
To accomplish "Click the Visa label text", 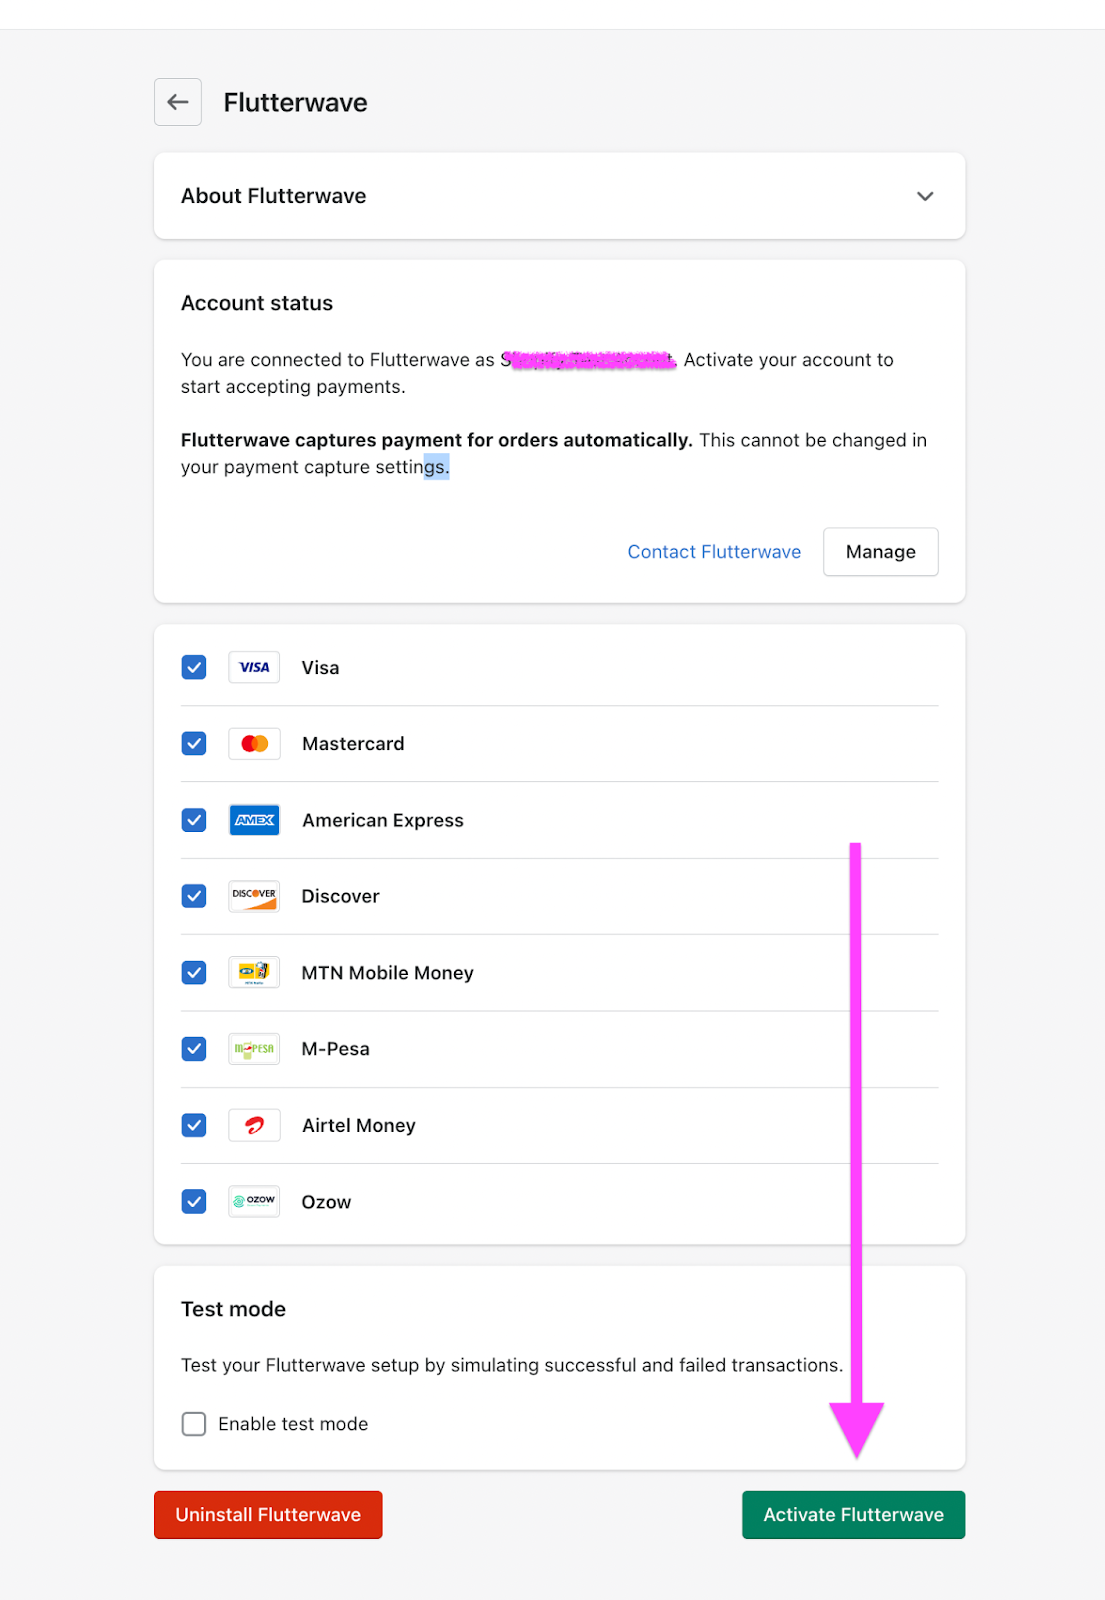I will [320, 668].
